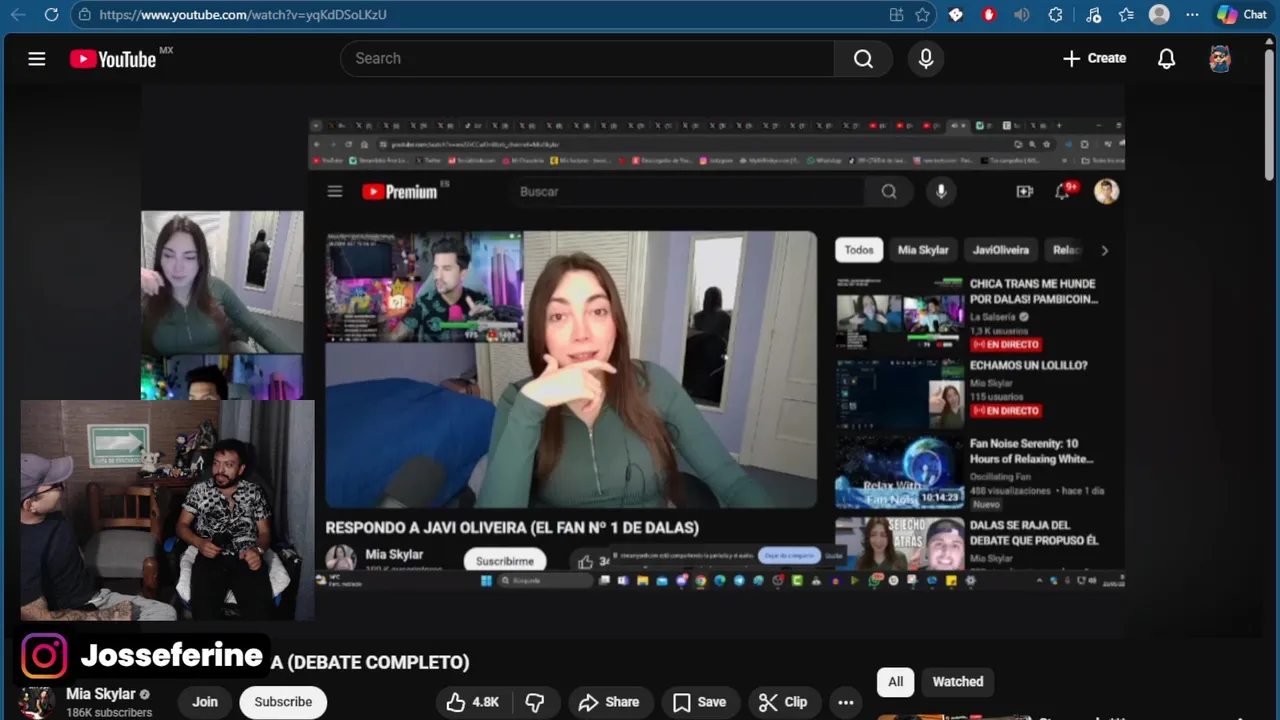Reload the page with the refresh icon

[x=51, y=15]
